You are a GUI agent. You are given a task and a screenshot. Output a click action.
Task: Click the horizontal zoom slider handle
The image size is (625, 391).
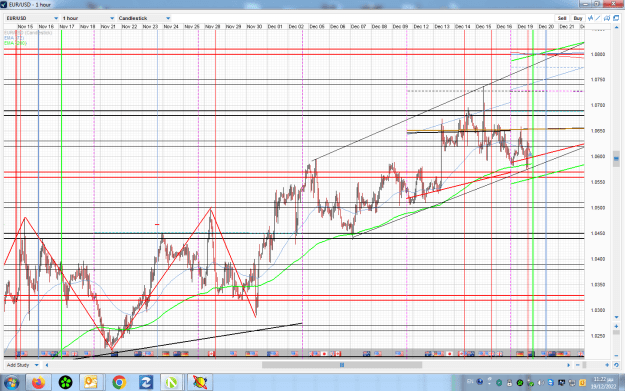pos(584,365)
